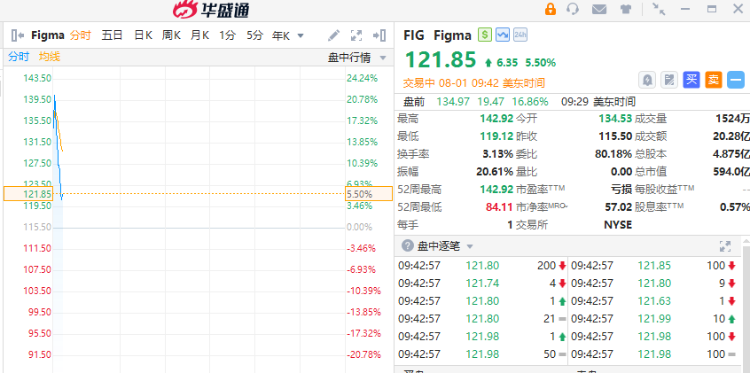The image size is (750, 373).
Task: Open the skin shirt theme icon
Action: coord(626,9)
